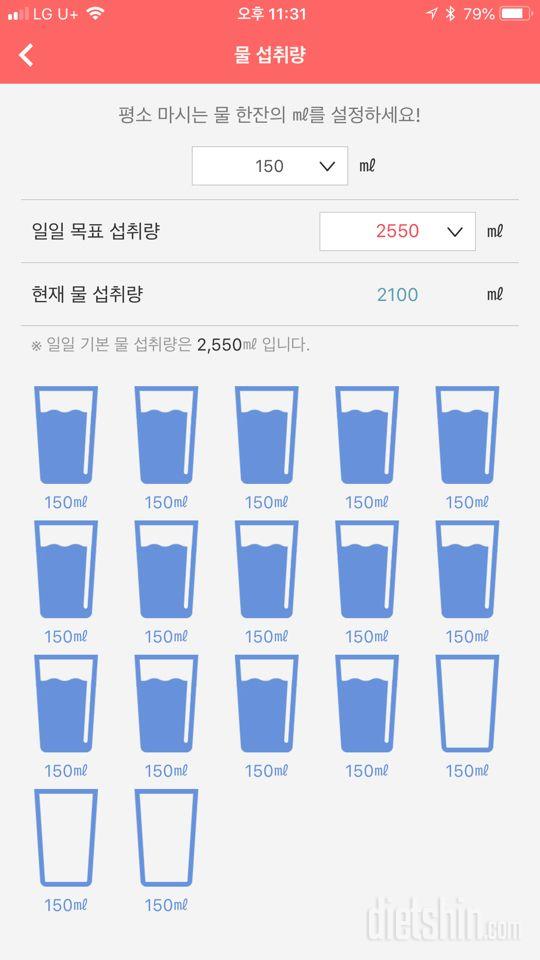The width and height of the screenshot is (540, 960).
Task: Tap the back arrow in the header
Action: tap(26, 55)
